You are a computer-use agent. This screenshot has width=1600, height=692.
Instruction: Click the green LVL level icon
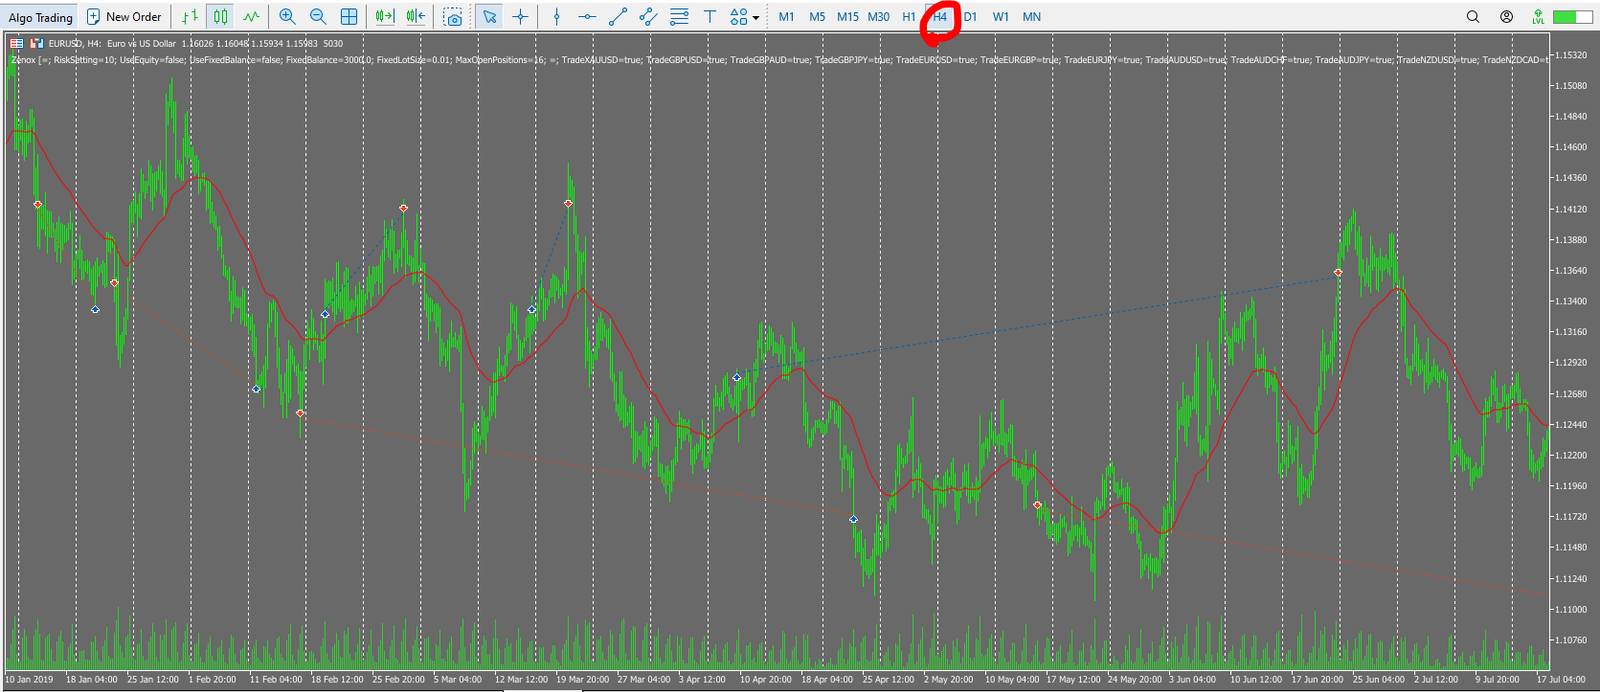coord(1538,17)
